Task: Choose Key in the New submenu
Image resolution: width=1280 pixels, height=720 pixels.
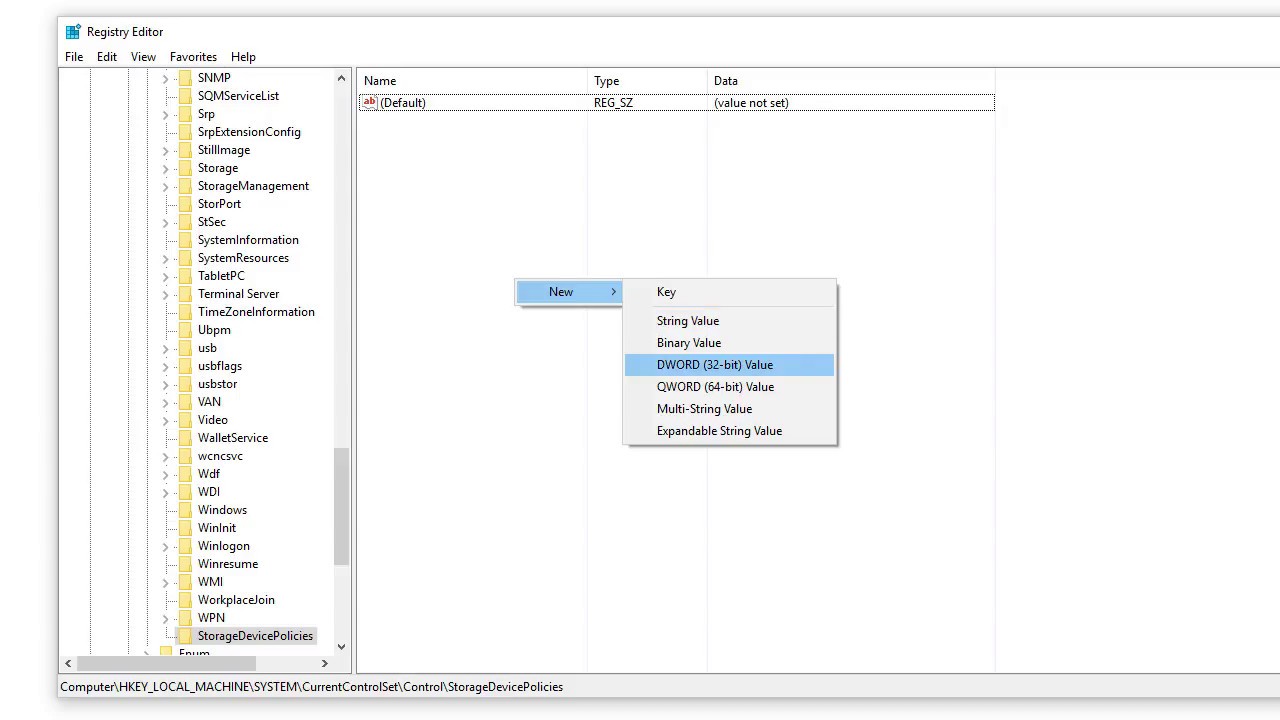Action: (729, 292)
